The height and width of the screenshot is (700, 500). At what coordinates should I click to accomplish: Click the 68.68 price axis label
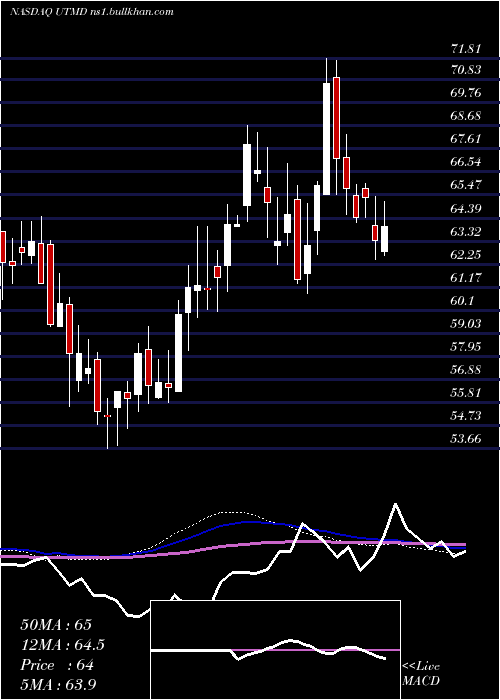tap(466, 115)
